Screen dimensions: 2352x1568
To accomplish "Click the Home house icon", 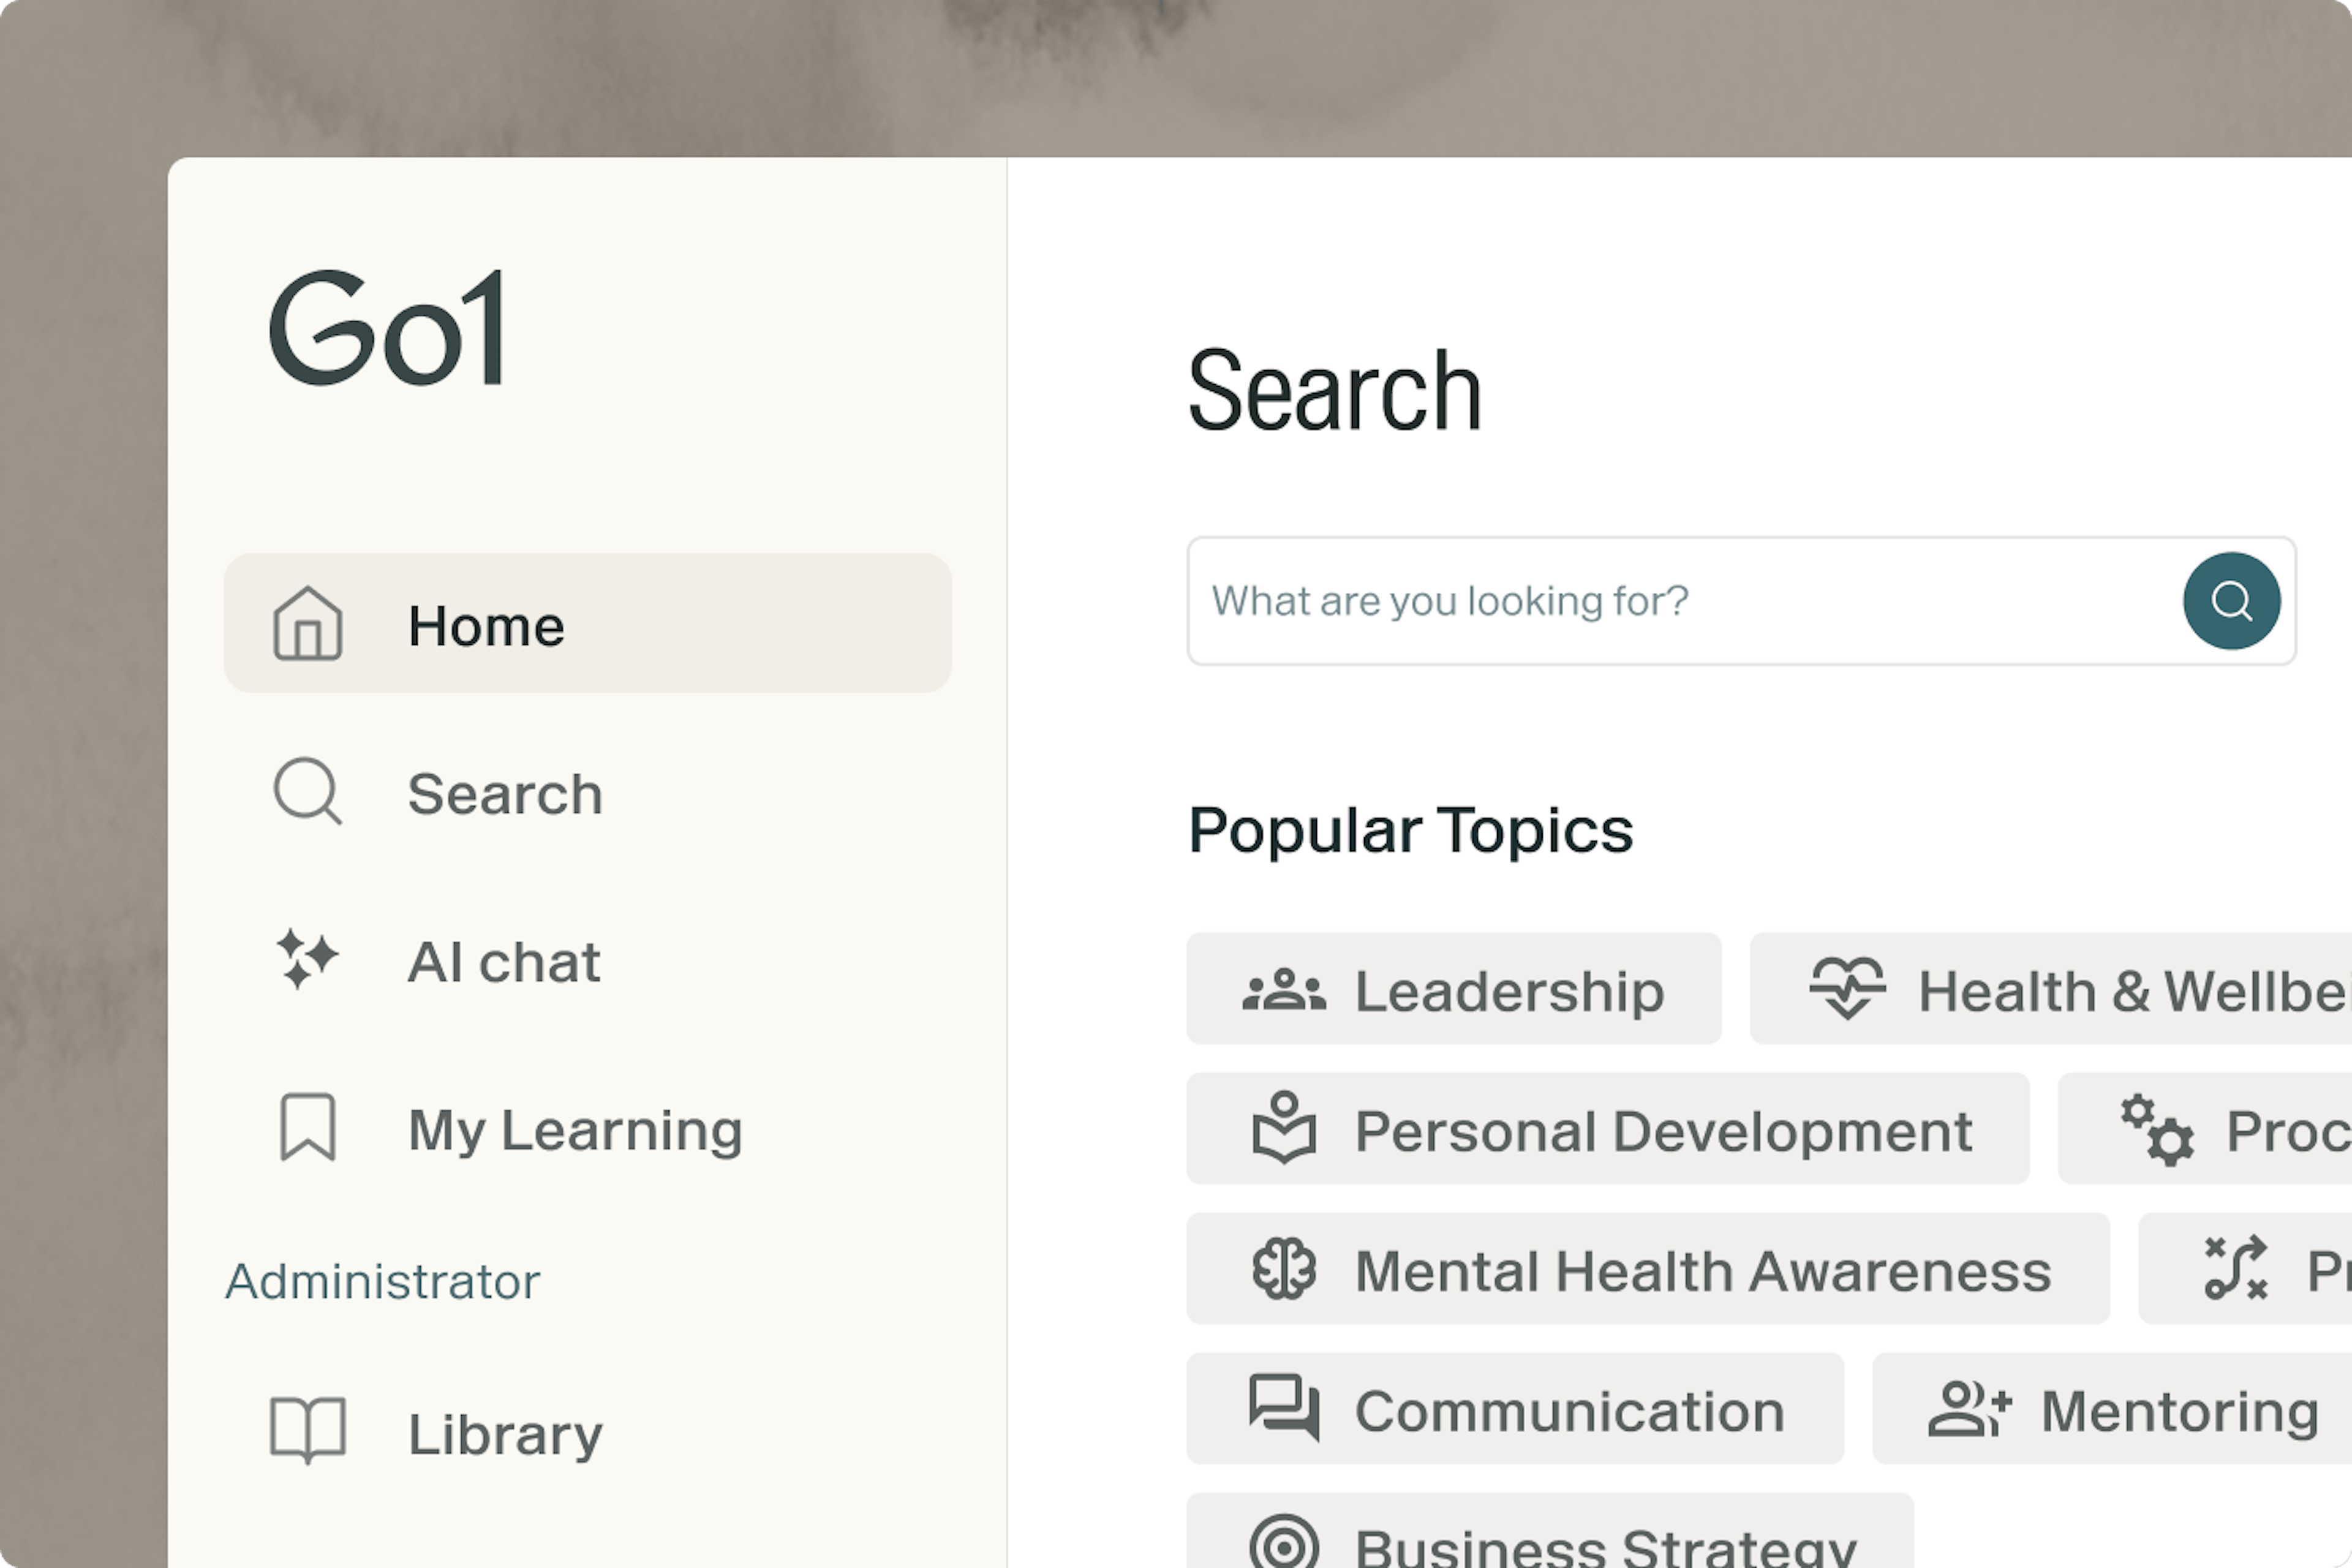I will point(308,624).
